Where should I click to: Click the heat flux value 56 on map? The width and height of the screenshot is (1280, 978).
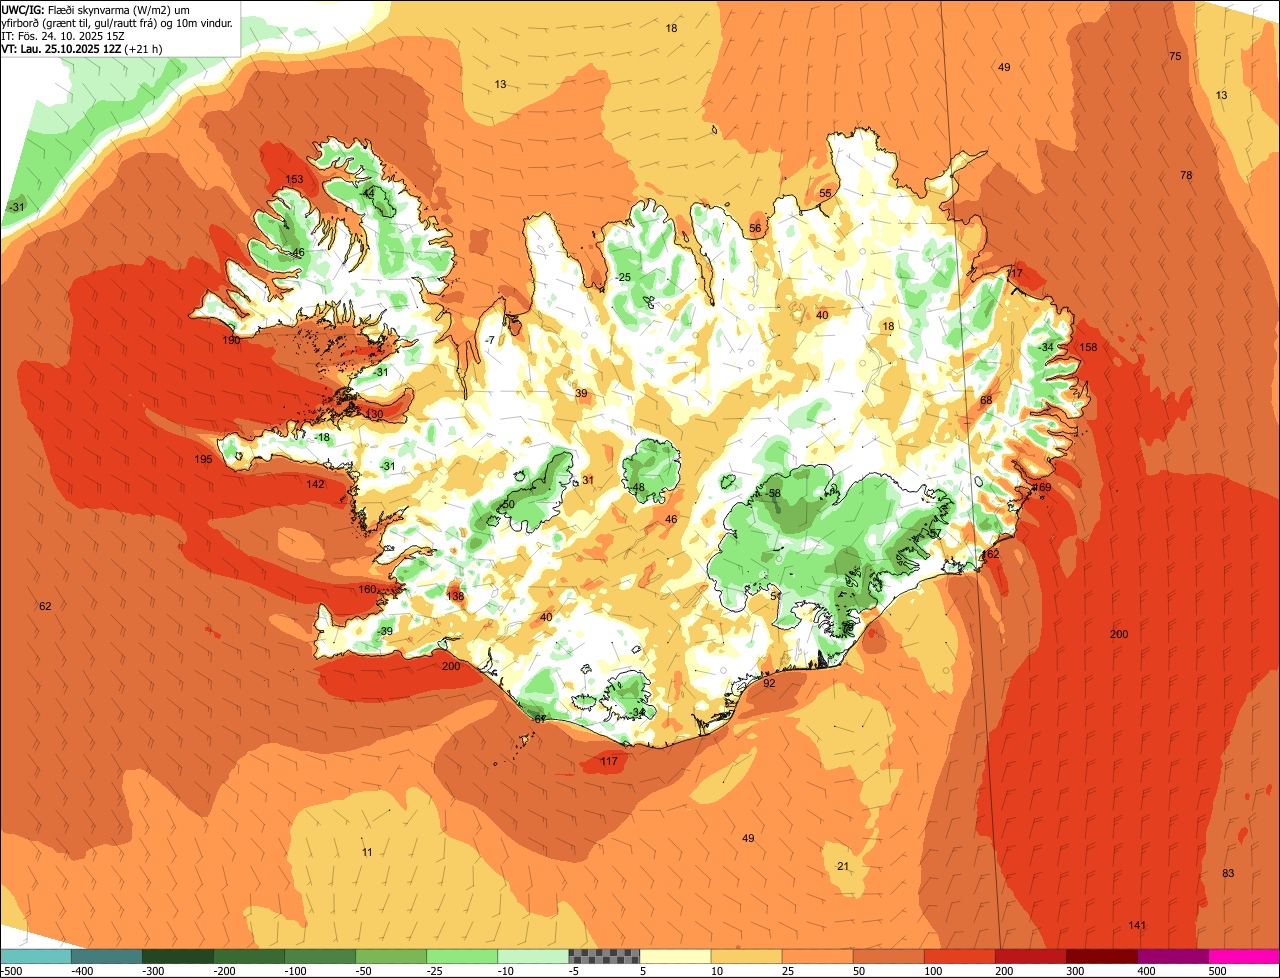coord(755,229)
